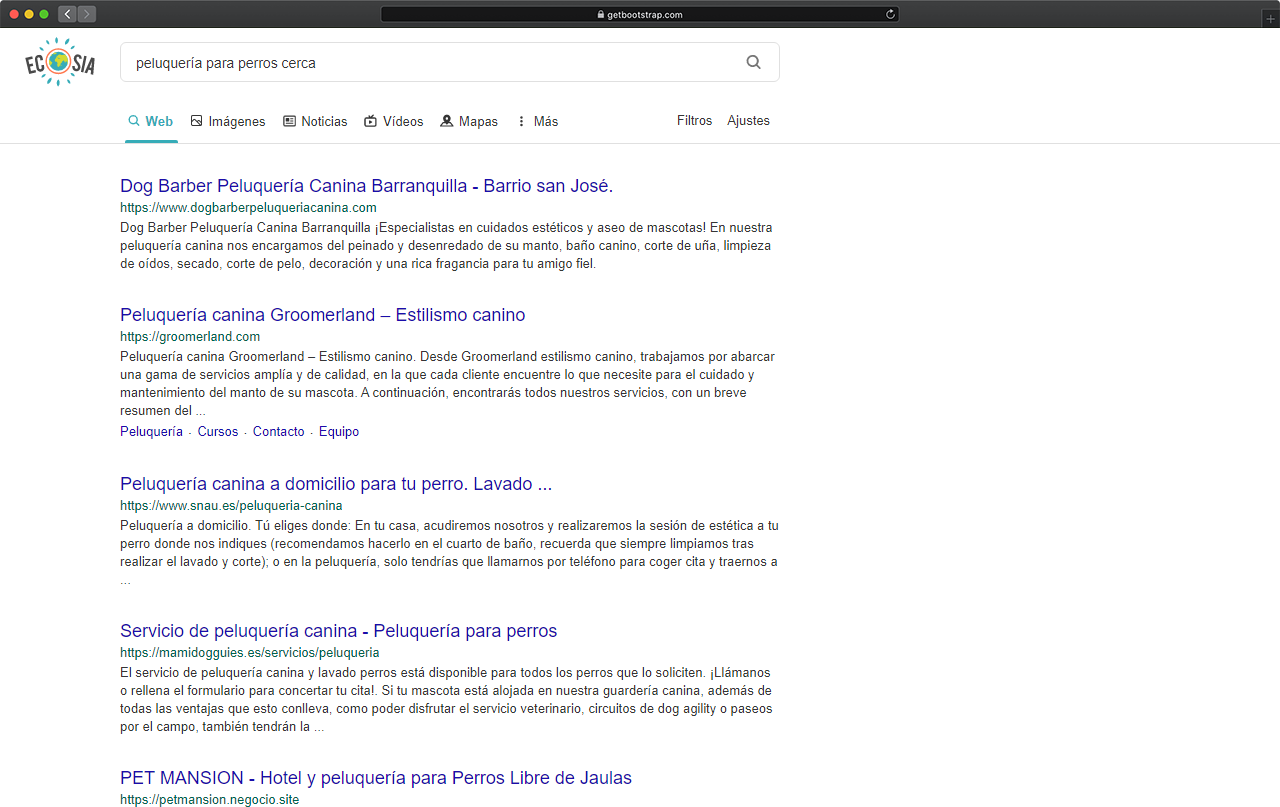
Task: Click the Groomerland result description text
Action: click(447, 384)
